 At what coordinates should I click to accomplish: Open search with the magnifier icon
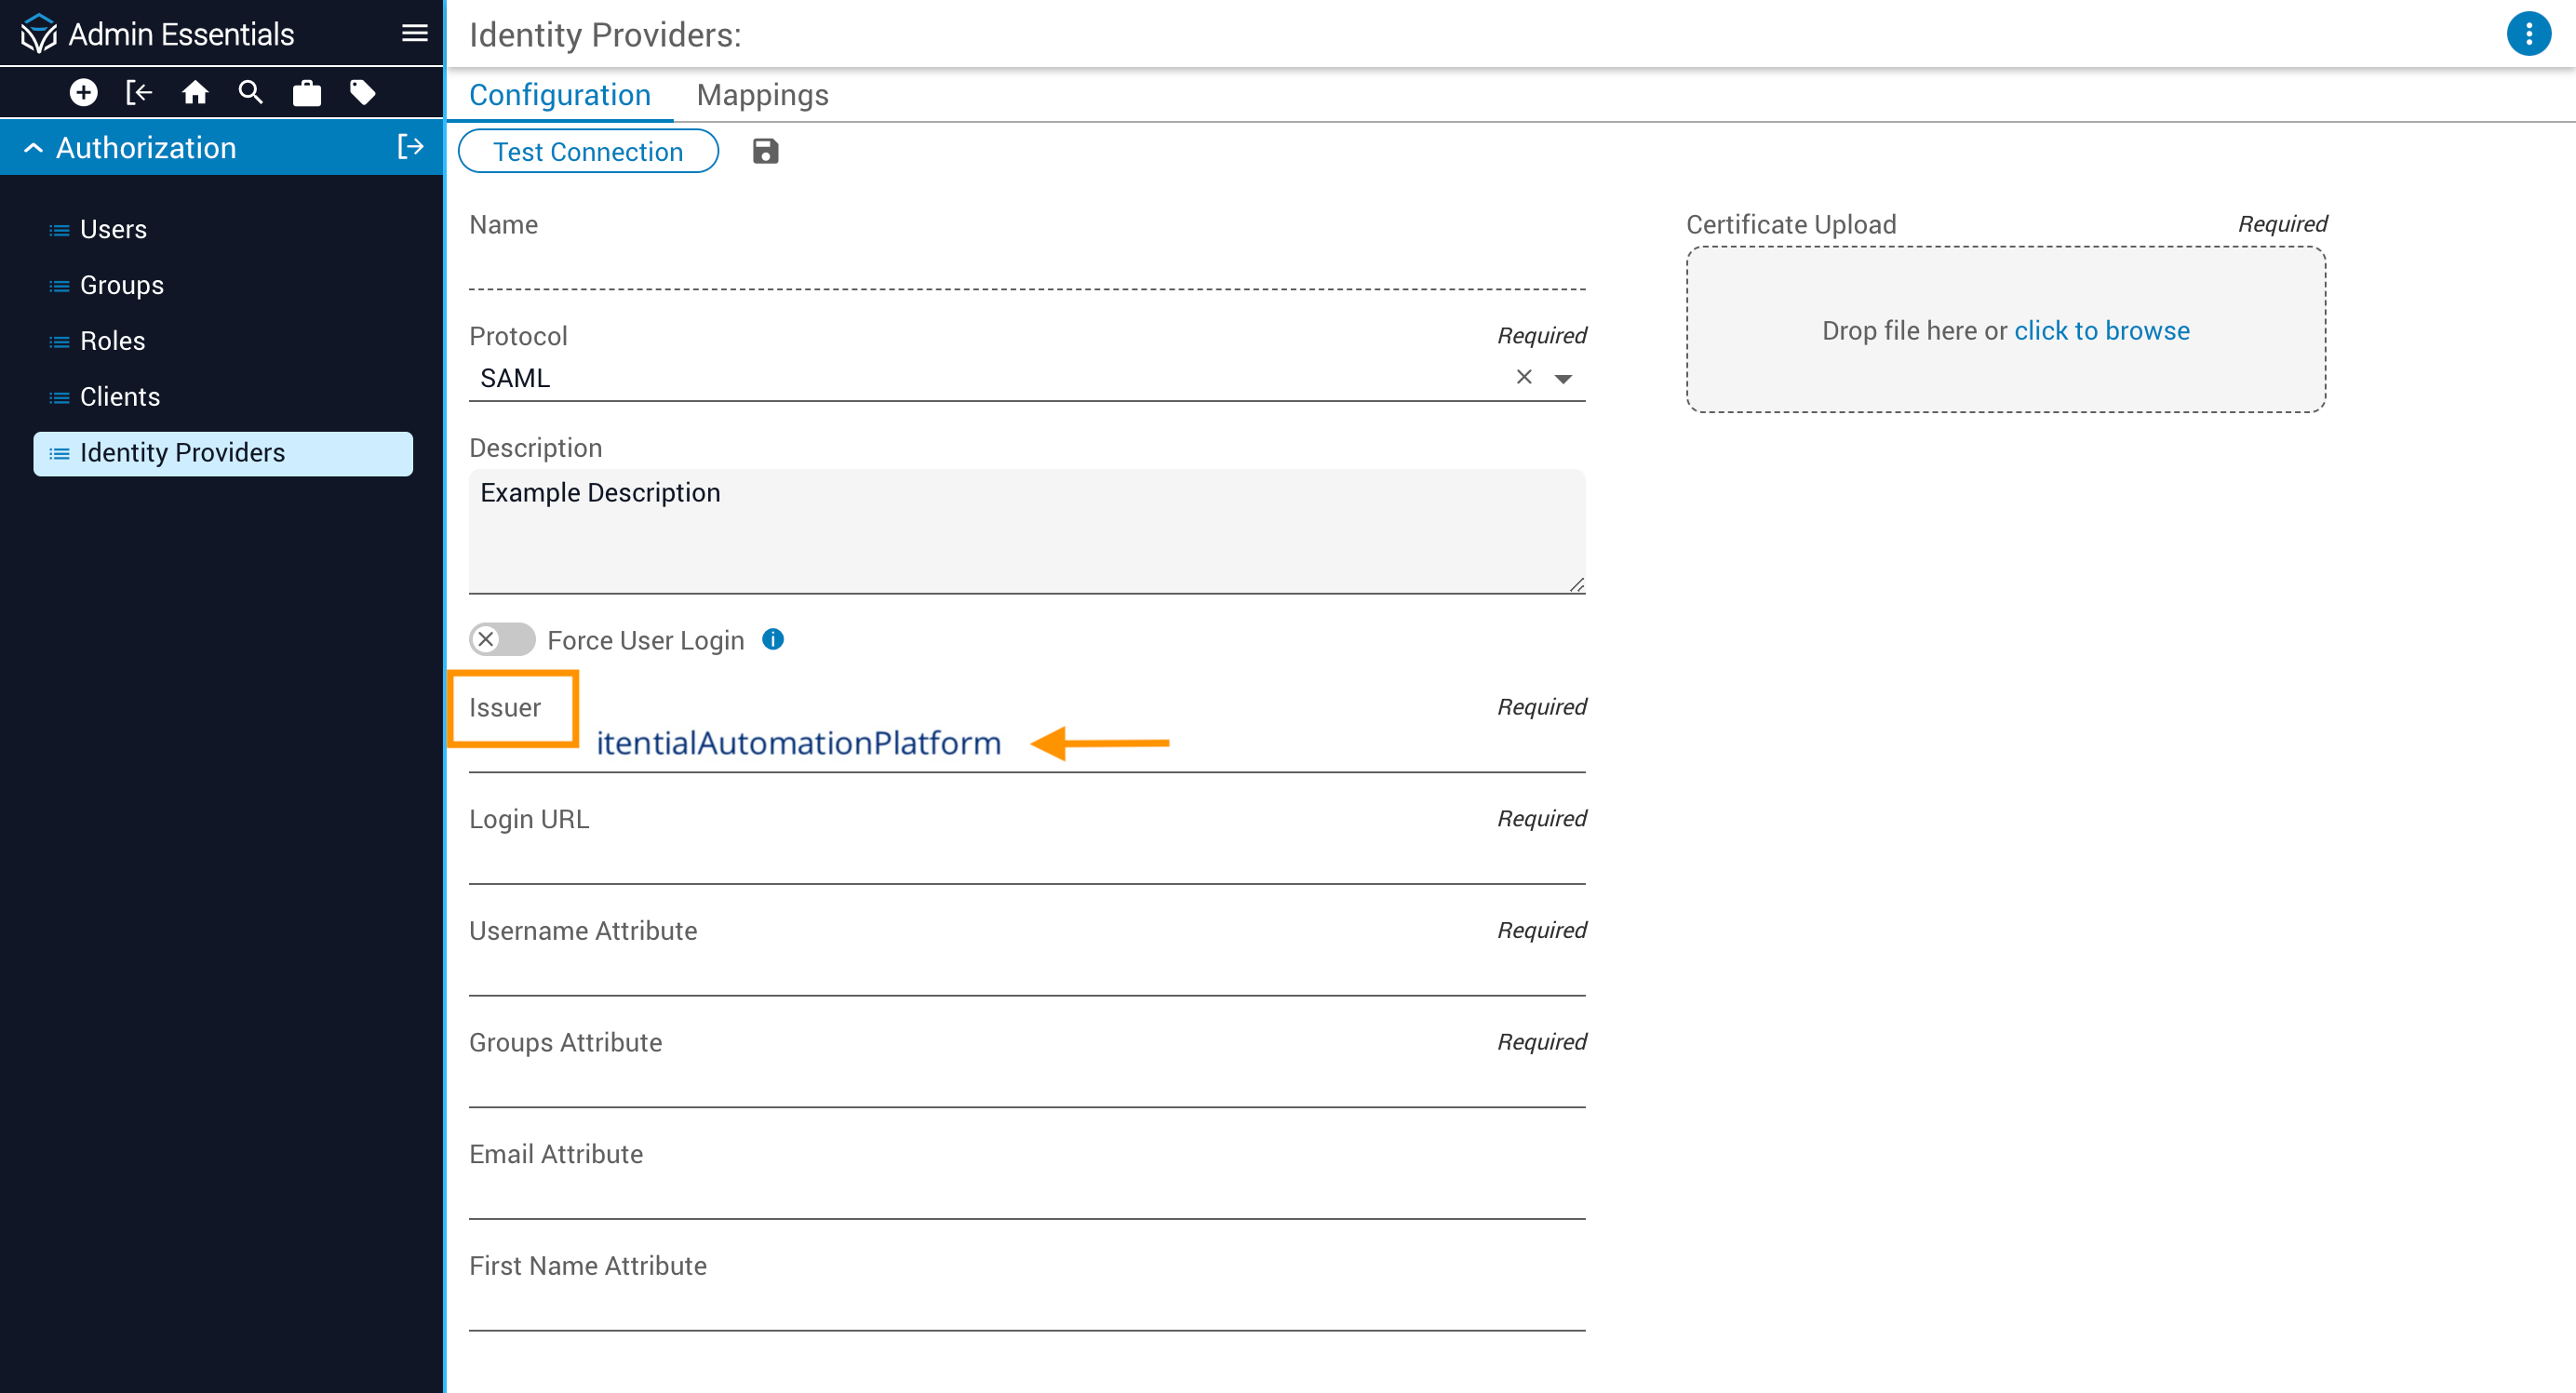coord(251,93)
